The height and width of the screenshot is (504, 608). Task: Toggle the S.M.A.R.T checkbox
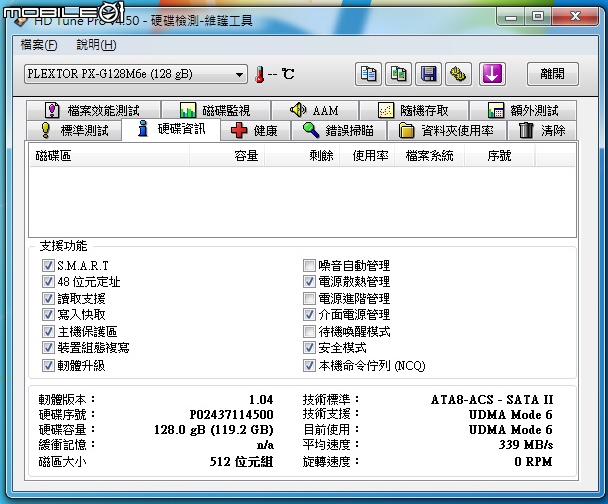click(48, 266)
